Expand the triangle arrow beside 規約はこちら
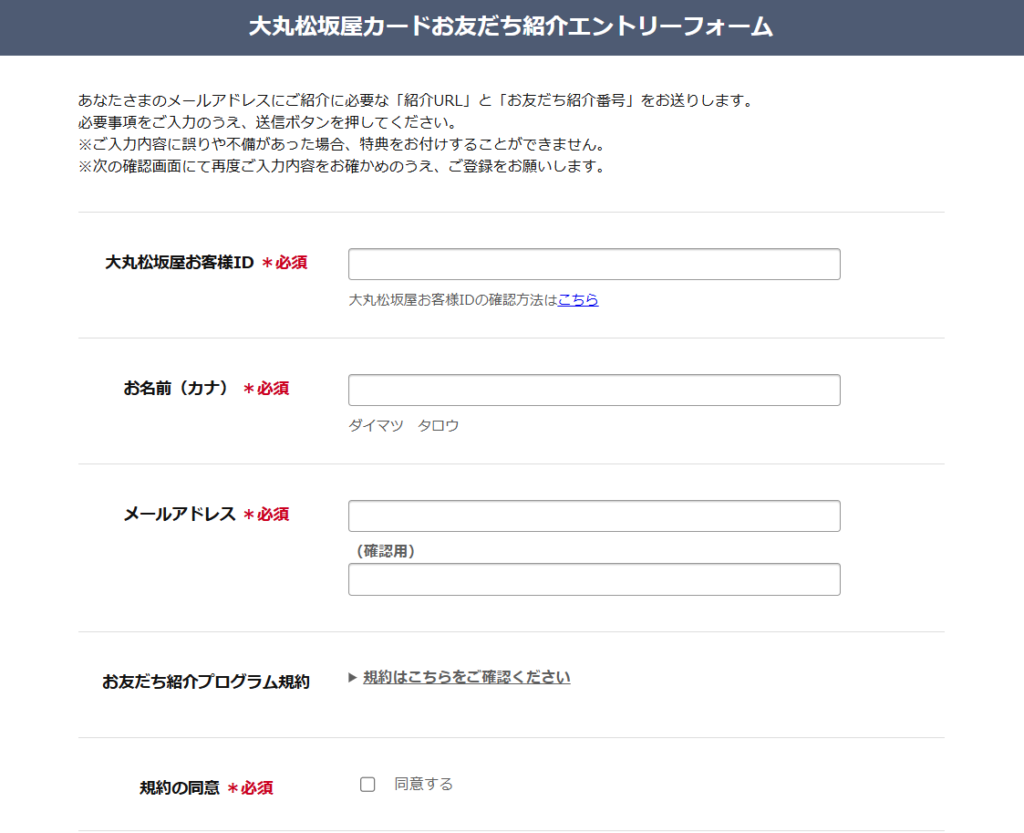Viewport: 1024px width, 833px height. [x=353, y=678]
